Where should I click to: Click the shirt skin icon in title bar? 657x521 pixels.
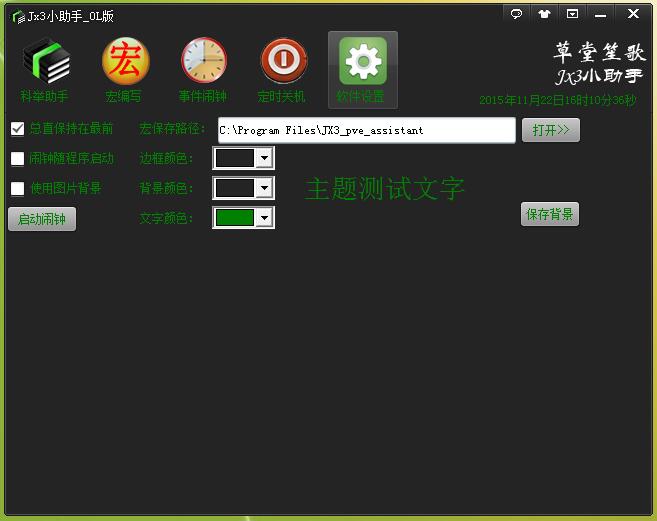click(x=544, y=14)
